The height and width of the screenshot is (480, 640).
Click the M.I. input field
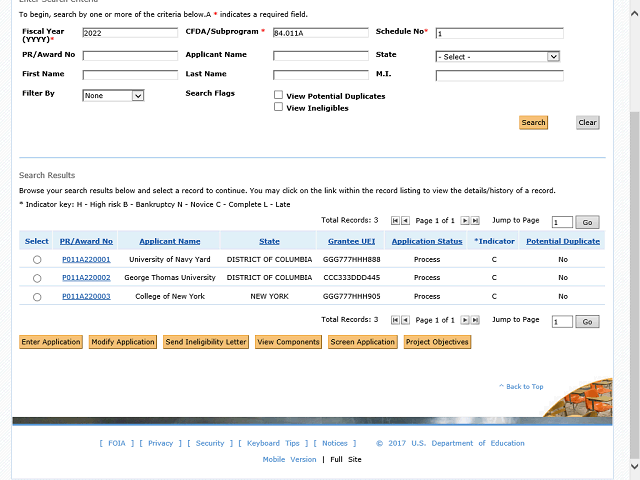click(x=500, y=76)
